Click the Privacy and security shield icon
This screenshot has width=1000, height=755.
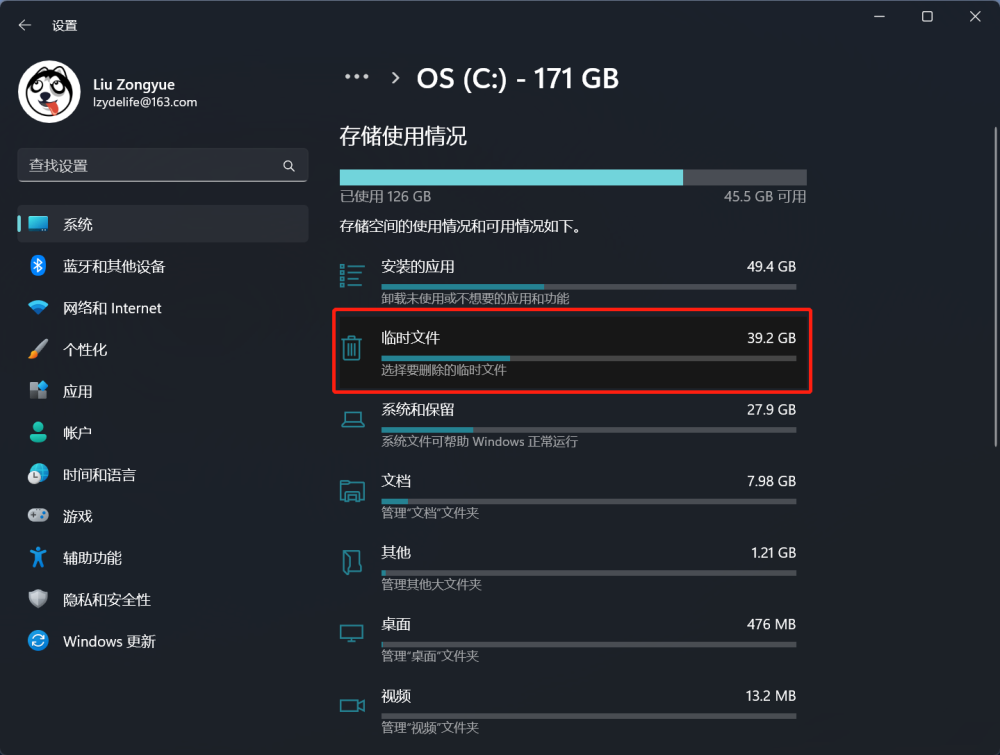(x=38, y=599)
